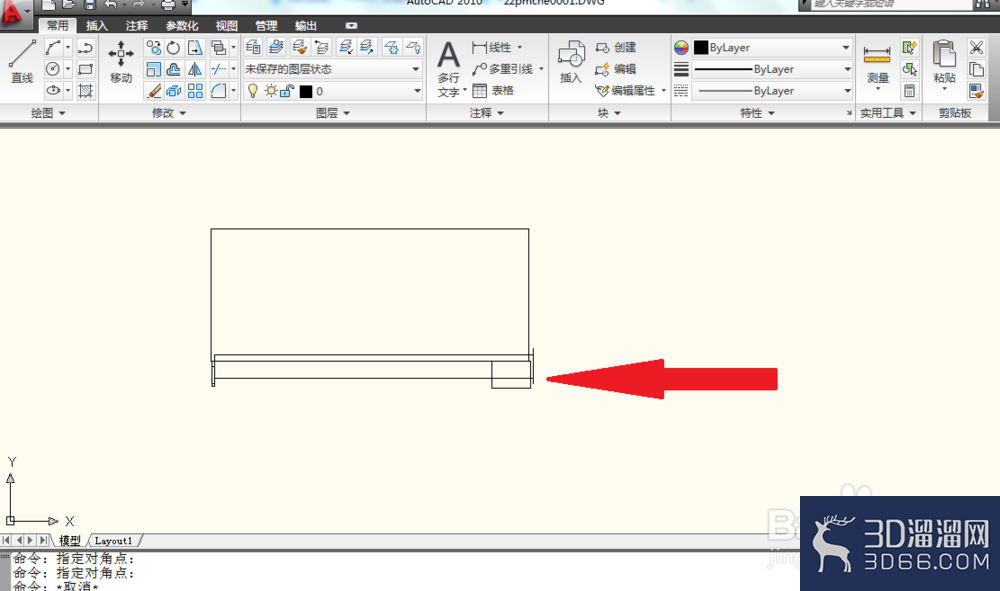Open the Layer Properties manager icon

[253, 47]
